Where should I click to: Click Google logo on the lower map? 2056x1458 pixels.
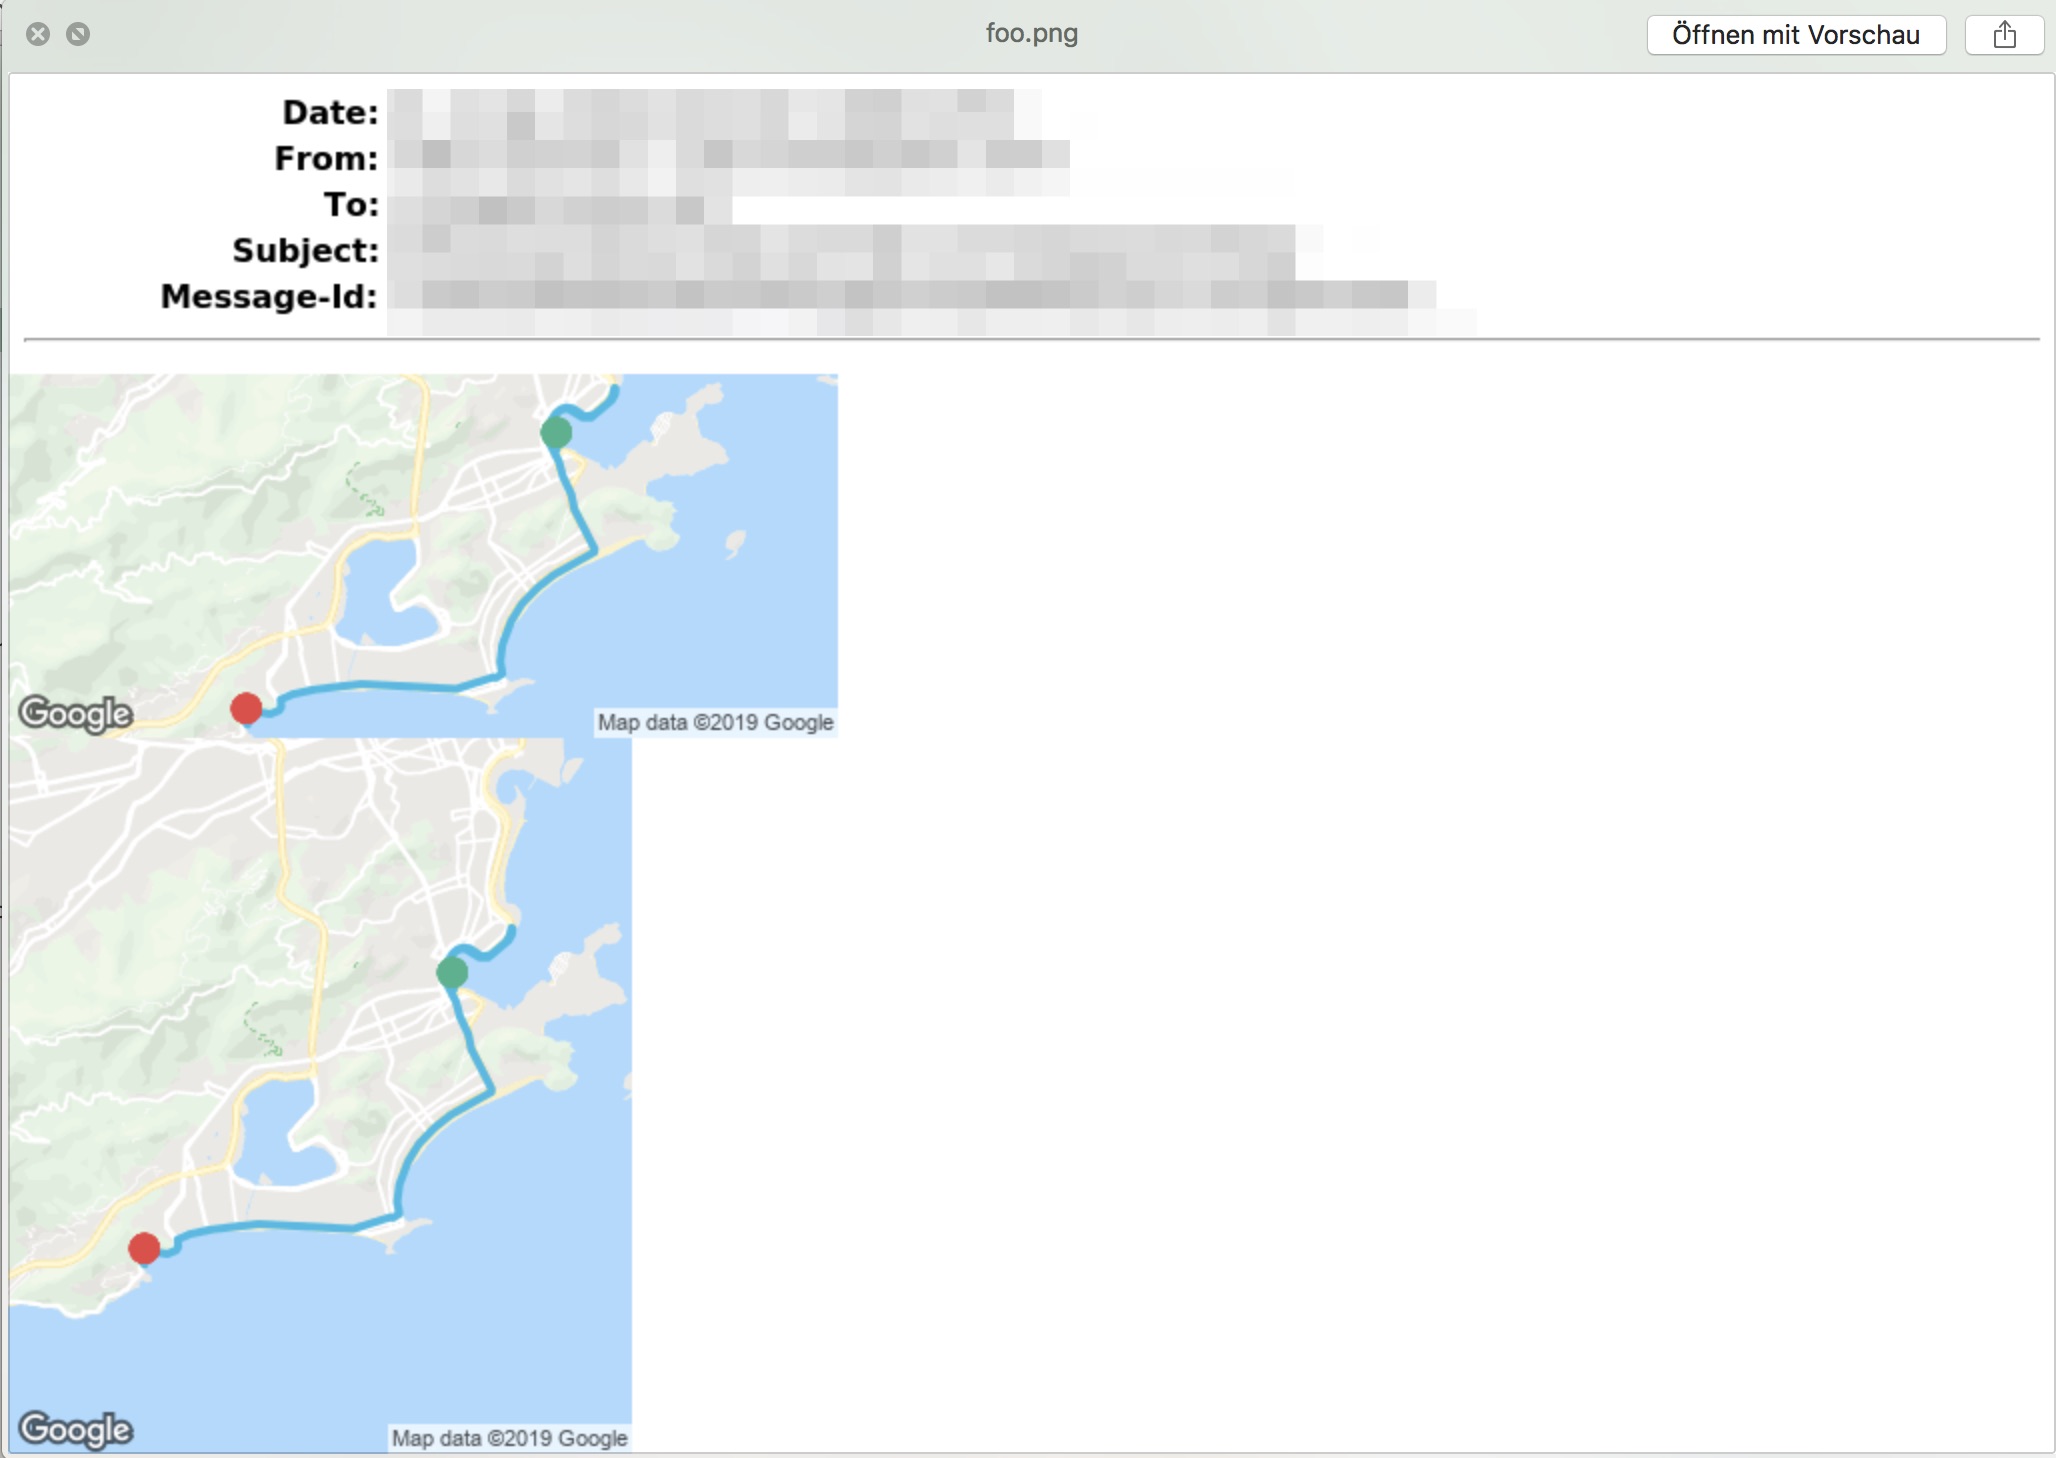pyautogui.click(x=76, y=1429)
